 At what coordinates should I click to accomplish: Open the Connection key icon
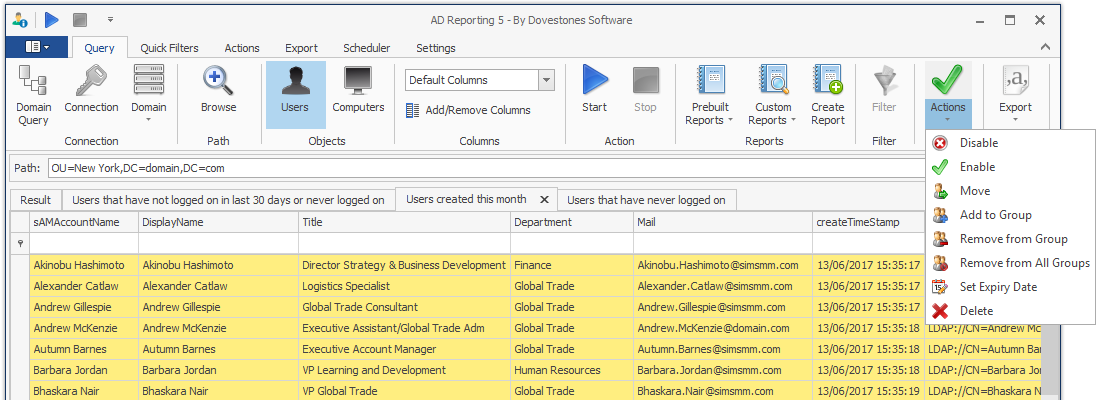click(x=91, y=83)
